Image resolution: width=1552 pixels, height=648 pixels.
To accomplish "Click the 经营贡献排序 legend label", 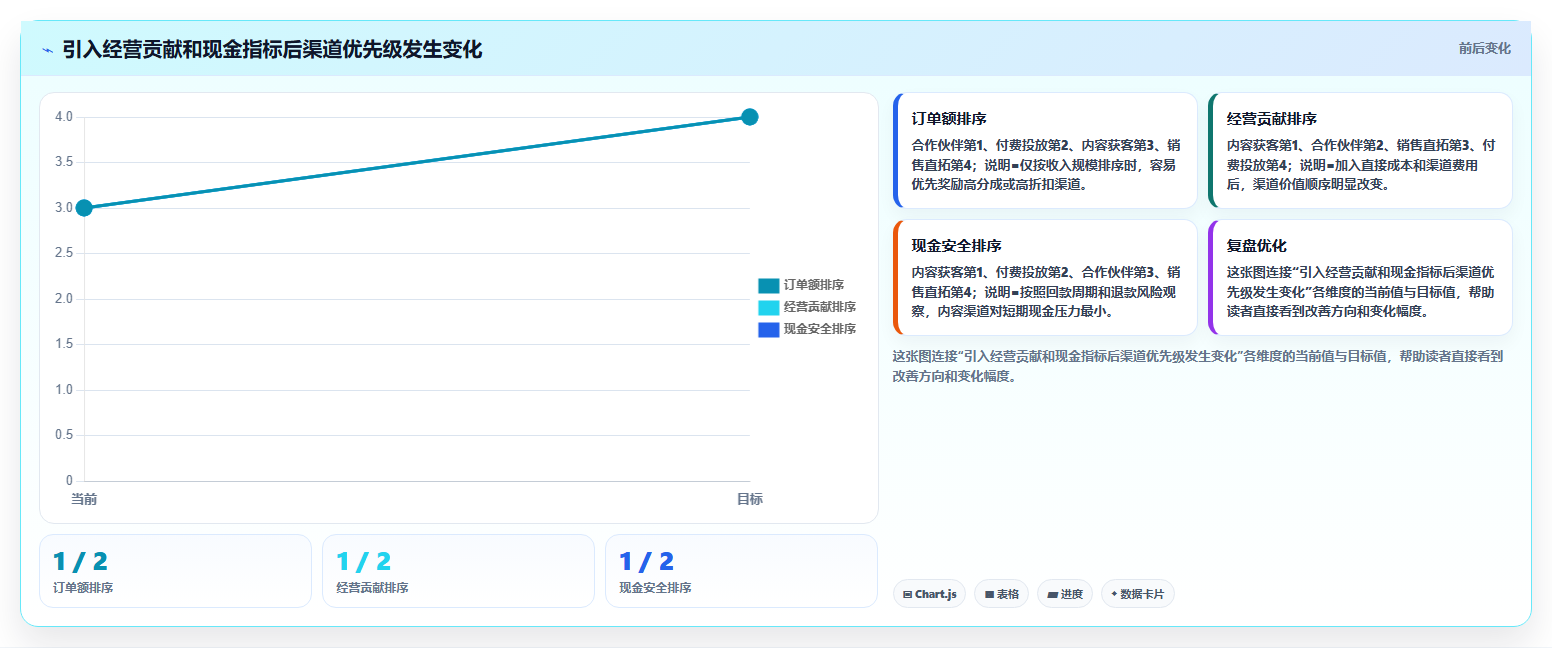I will coord(820,307).
